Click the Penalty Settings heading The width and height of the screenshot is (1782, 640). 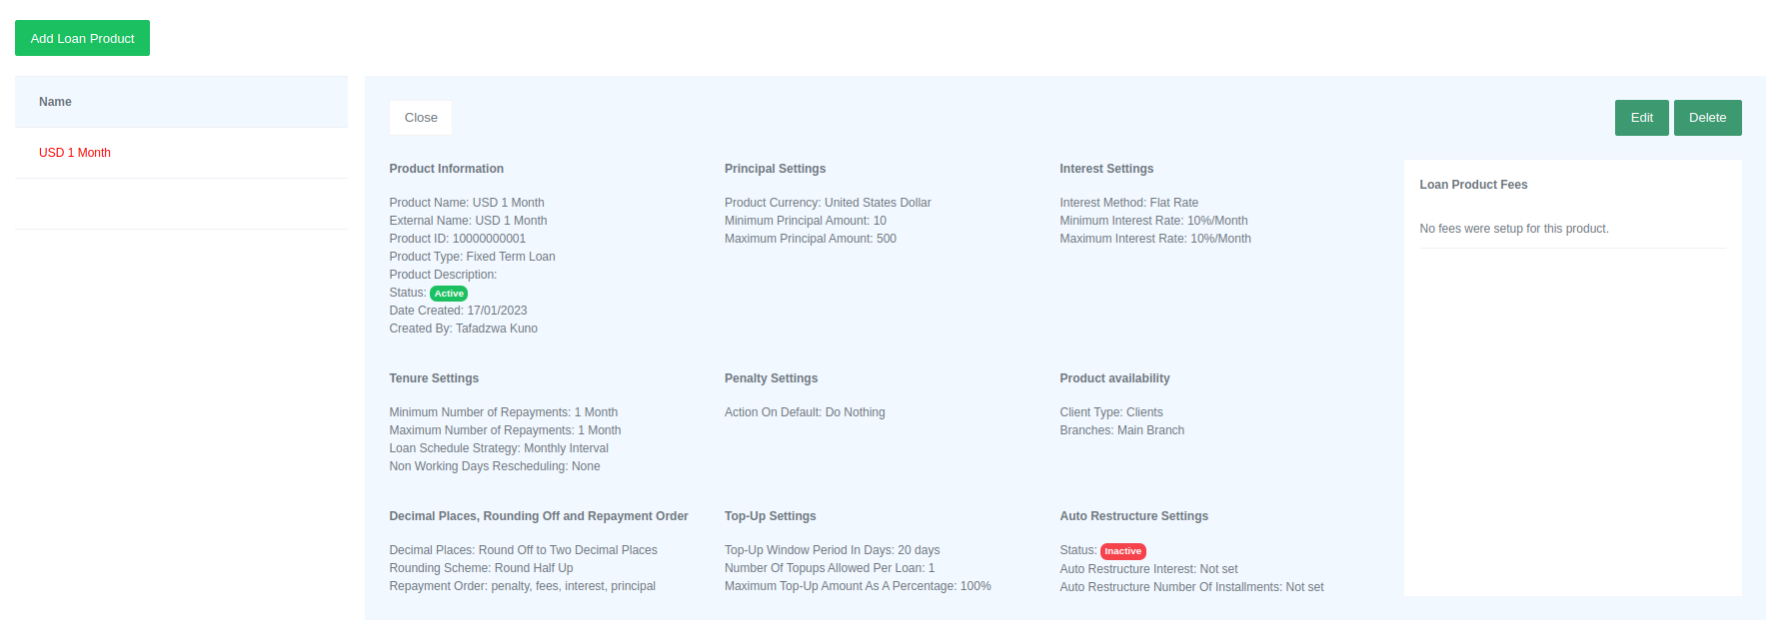pos(771,379)
